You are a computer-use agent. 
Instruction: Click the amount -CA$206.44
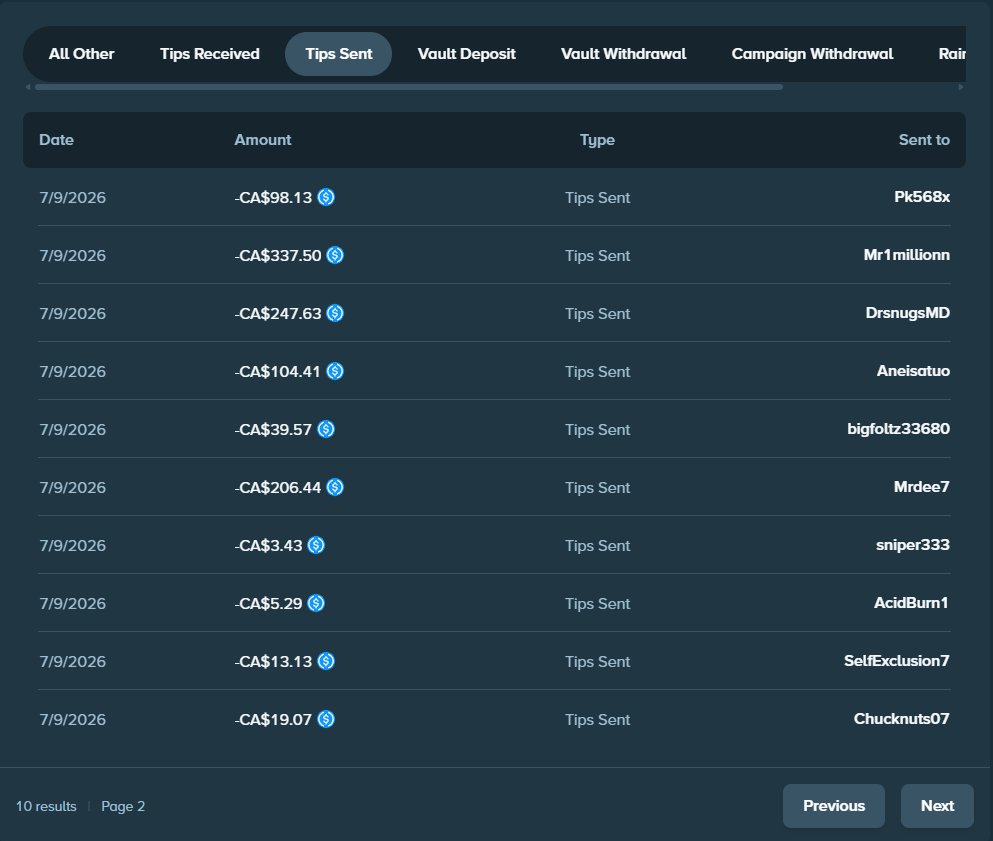coord(278,487)
